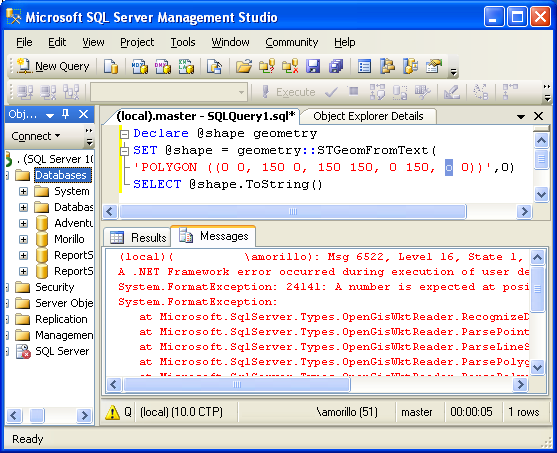
Task: Open the Project menu
Action: (137, 42)
